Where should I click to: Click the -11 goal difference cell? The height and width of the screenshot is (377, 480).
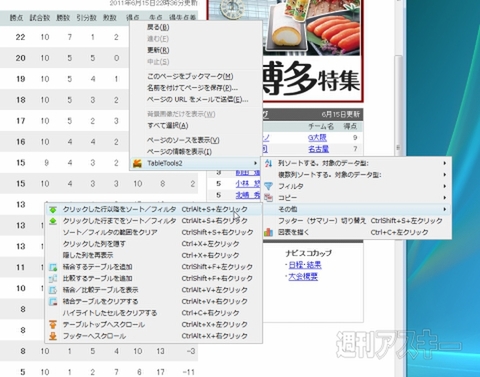189,372
